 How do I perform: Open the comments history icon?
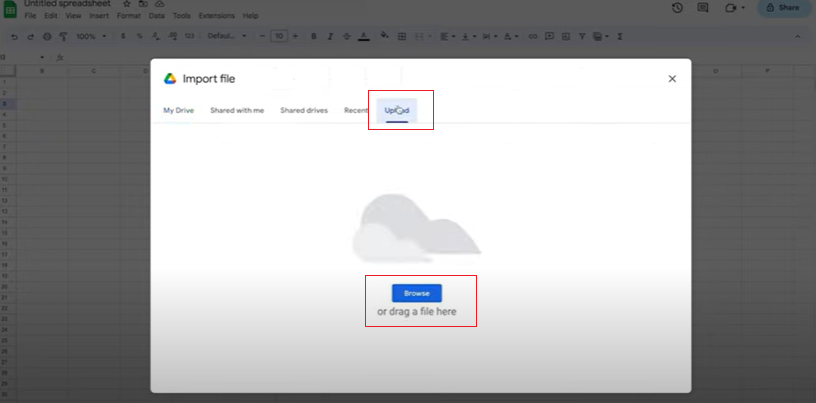point(703,7)
